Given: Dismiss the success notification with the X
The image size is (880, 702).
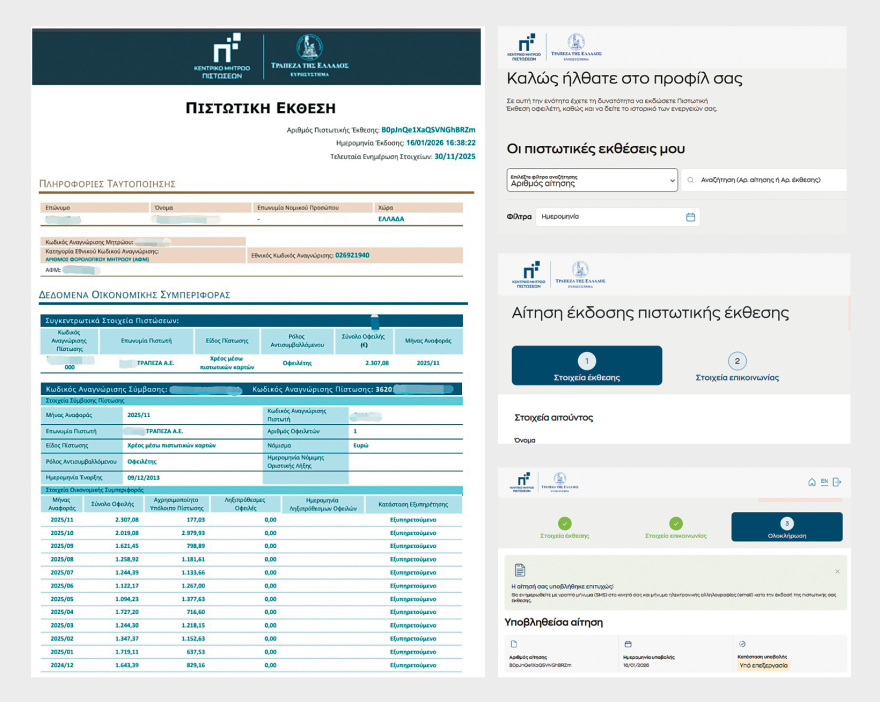Looking at the screenshot, I should (x=837, y=571).
